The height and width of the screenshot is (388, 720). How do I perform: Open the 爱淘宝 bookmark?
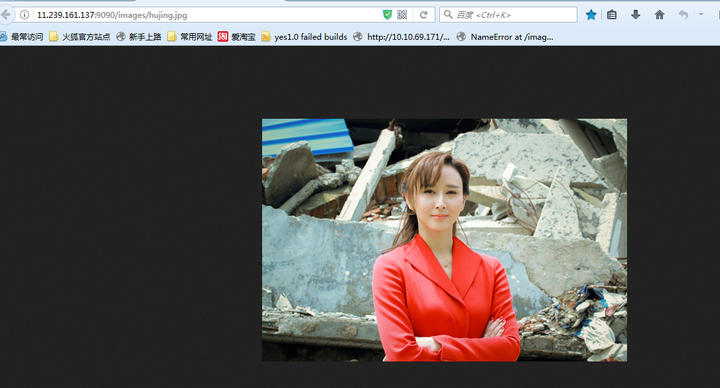[236, 37]
